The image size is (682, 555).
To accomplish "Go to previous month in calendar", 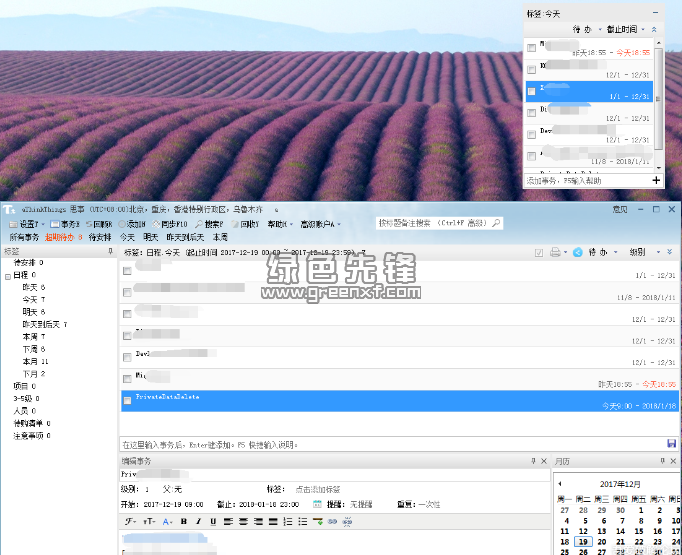I will (x=560, y=484).
